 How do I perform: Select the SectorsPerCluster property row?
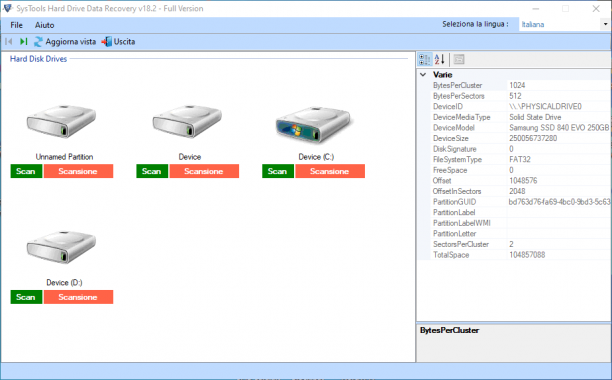520,244
